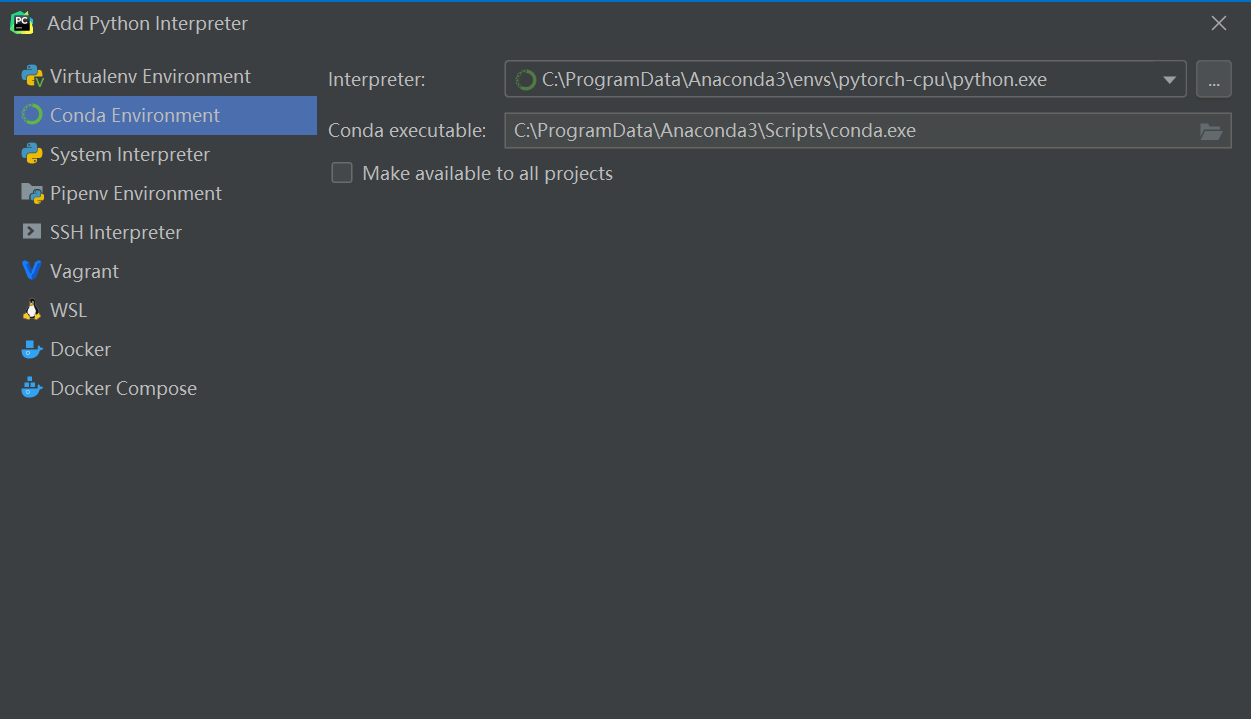Browse for Conda executable folder icon

pyautogui.click(x=1211, y=131)
